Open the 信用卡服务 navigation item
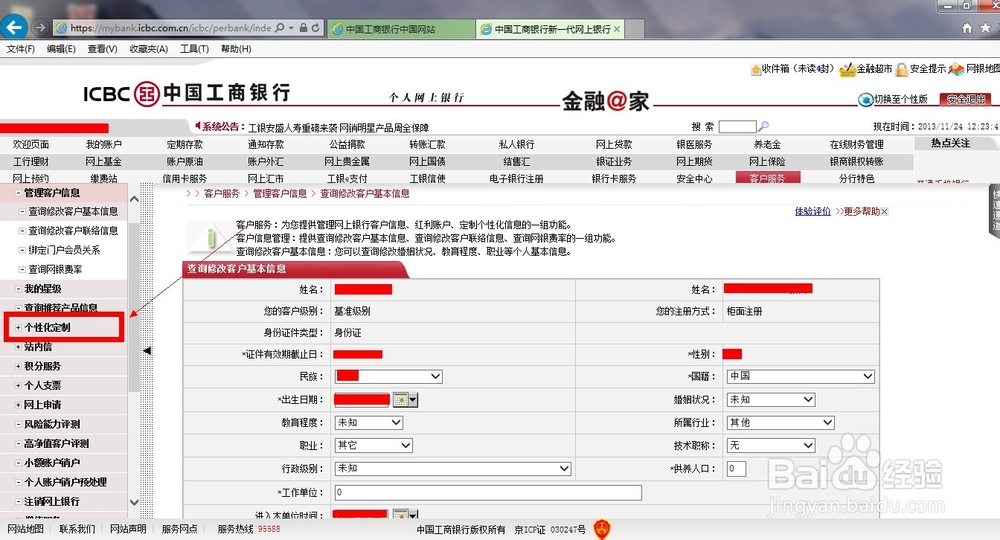The height and width of the screenshot is (540, 1000). click(185, 179)
